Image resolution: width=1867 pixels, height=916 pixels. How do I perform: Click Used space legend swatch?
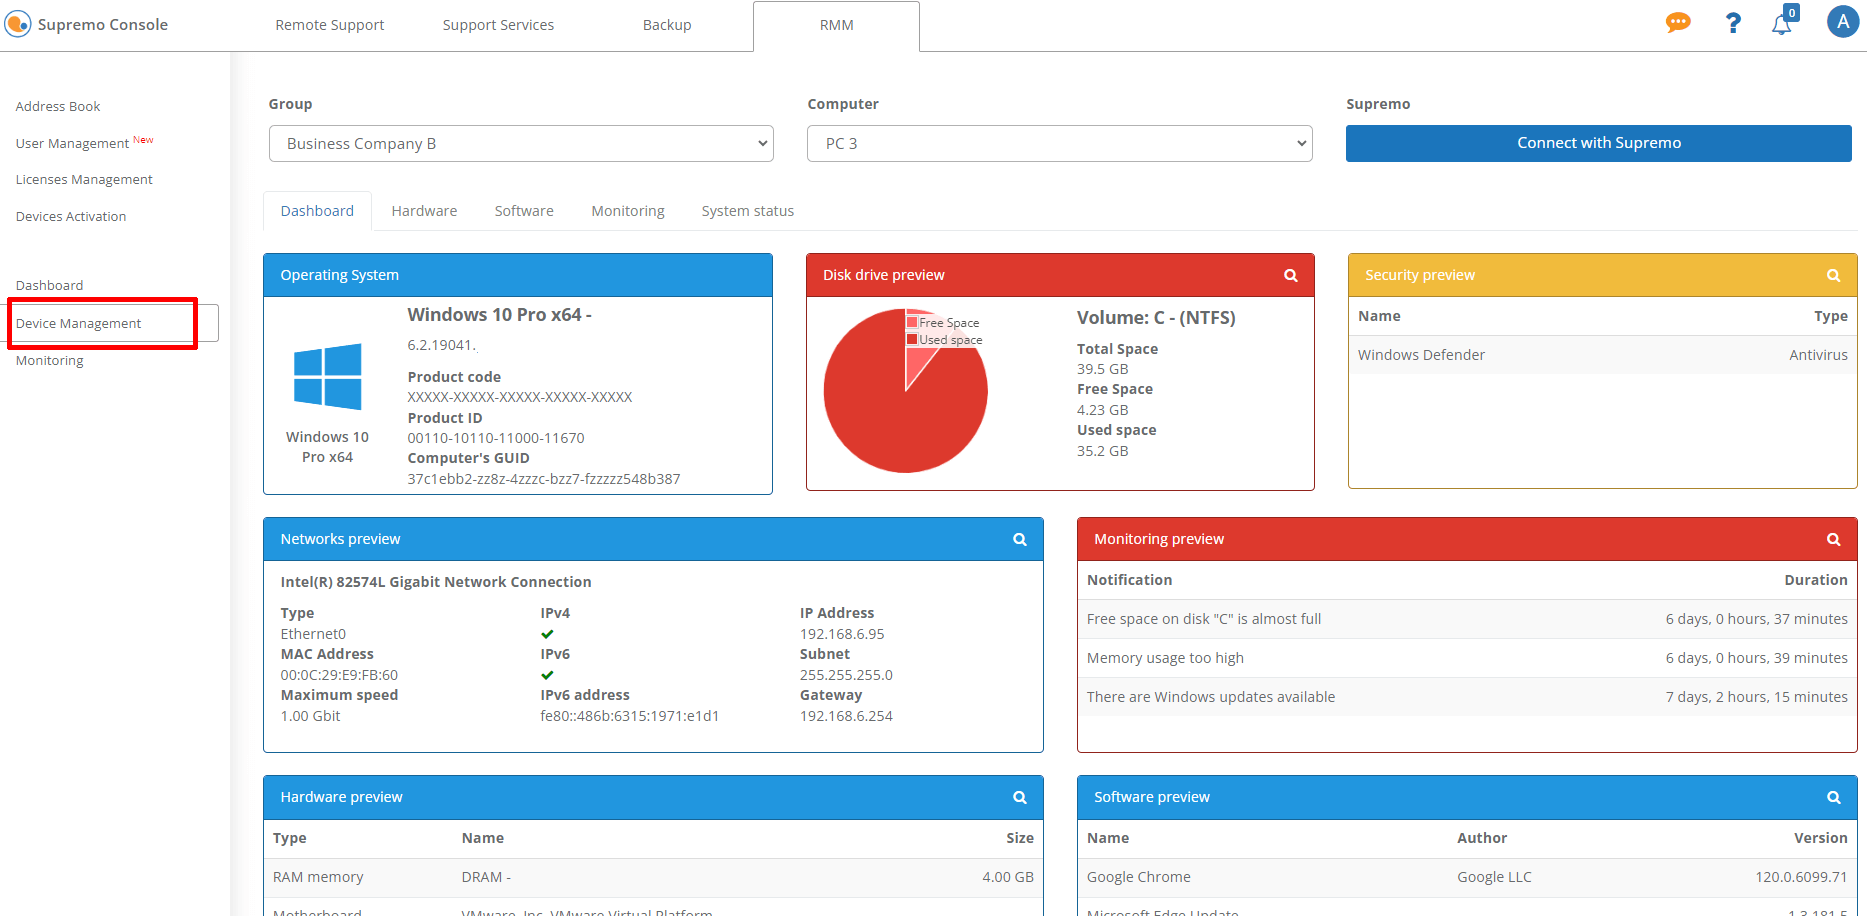coord(912,339)
